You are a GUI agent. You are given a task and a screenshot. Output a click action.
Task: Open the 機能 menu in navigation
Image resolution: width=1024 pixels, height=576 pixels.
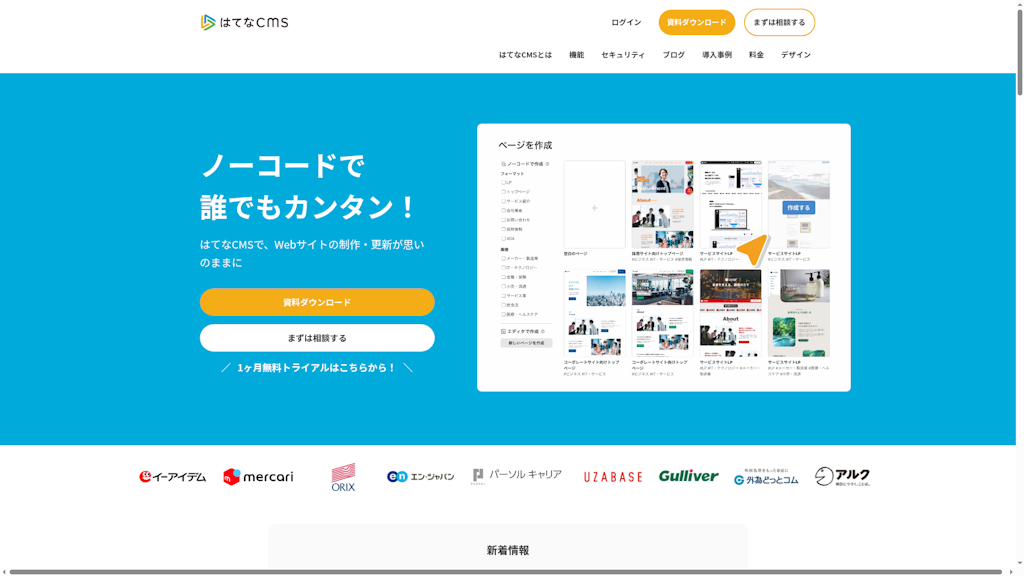click(x=576, y=55)
